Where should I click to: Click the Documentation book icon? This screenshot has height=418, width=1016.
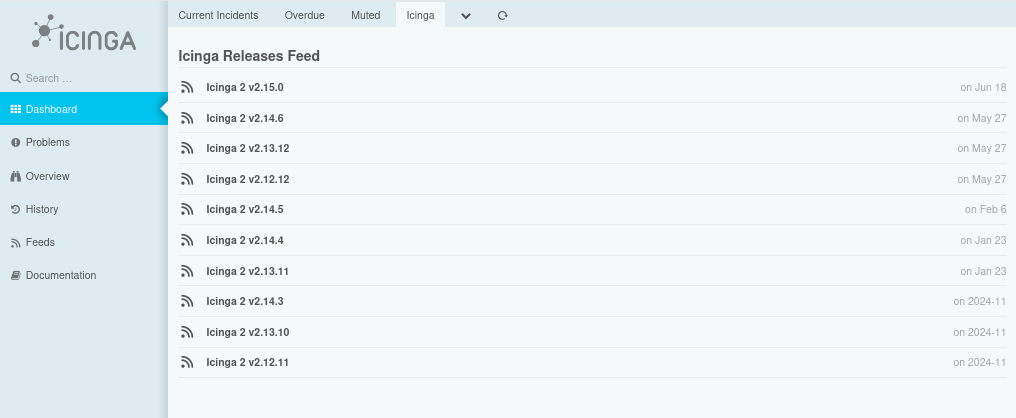[16, 275]
